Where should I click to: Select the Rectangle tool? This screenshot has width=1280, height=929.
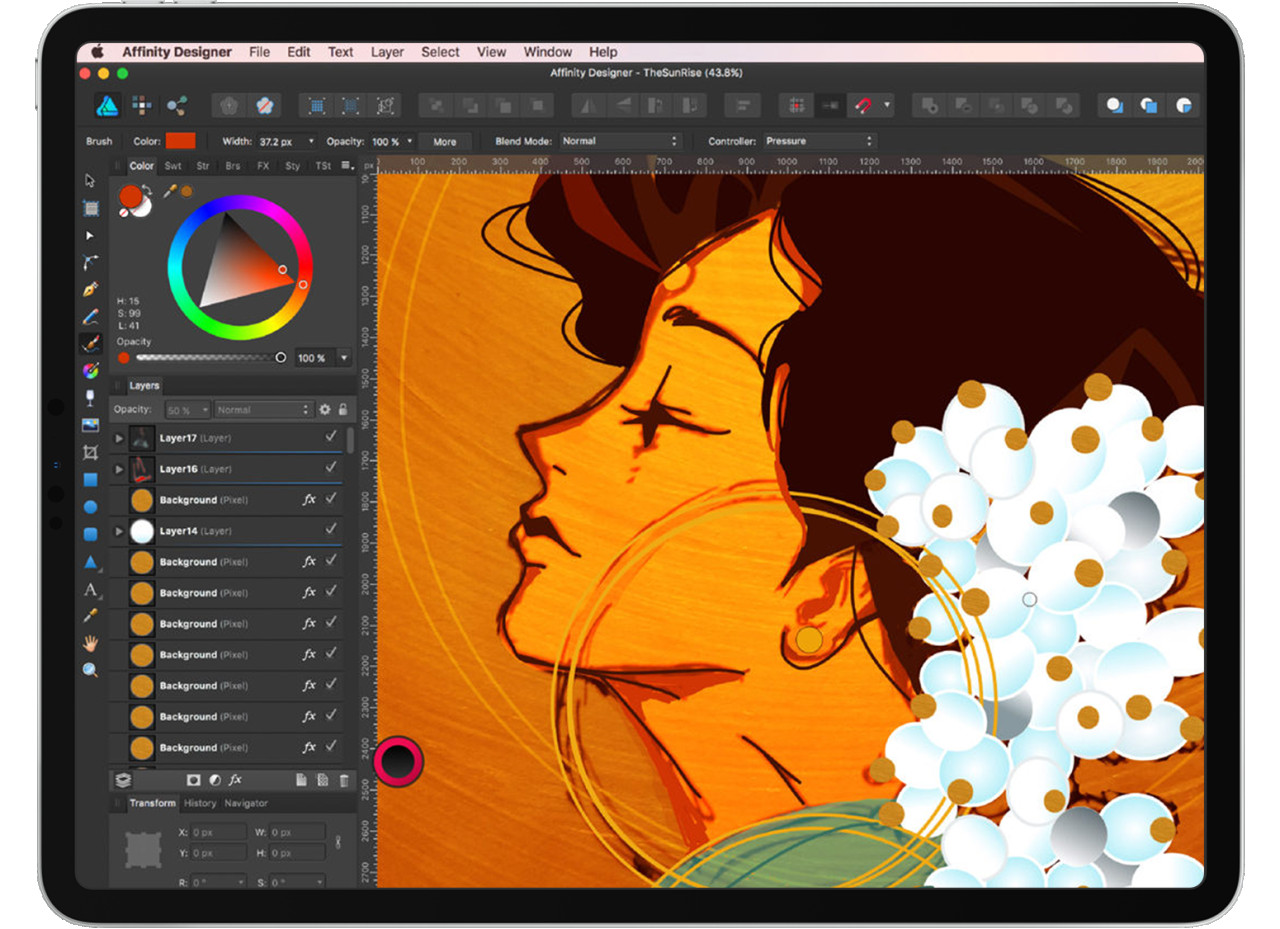coord(90,480)
